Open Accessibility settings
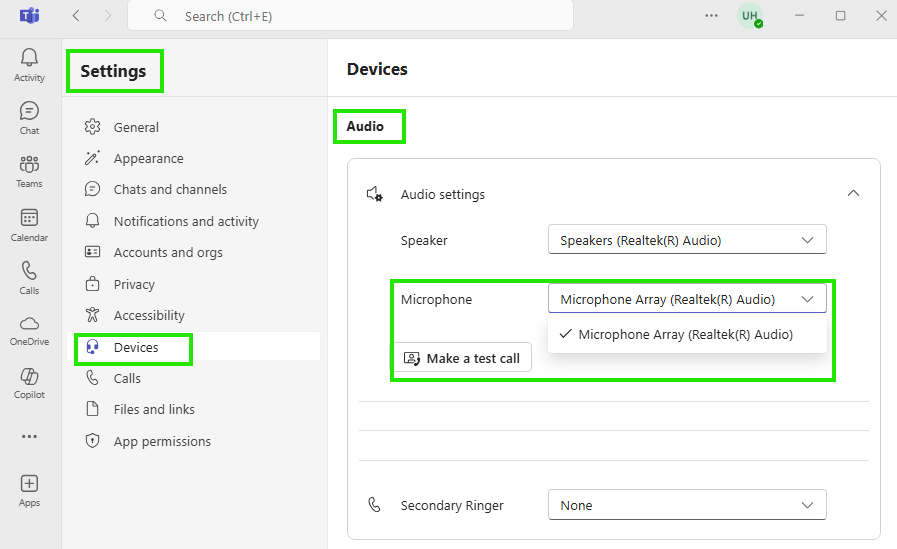Image resolution: width=897 pixels, height=549 pixels. tap(149, 315)
